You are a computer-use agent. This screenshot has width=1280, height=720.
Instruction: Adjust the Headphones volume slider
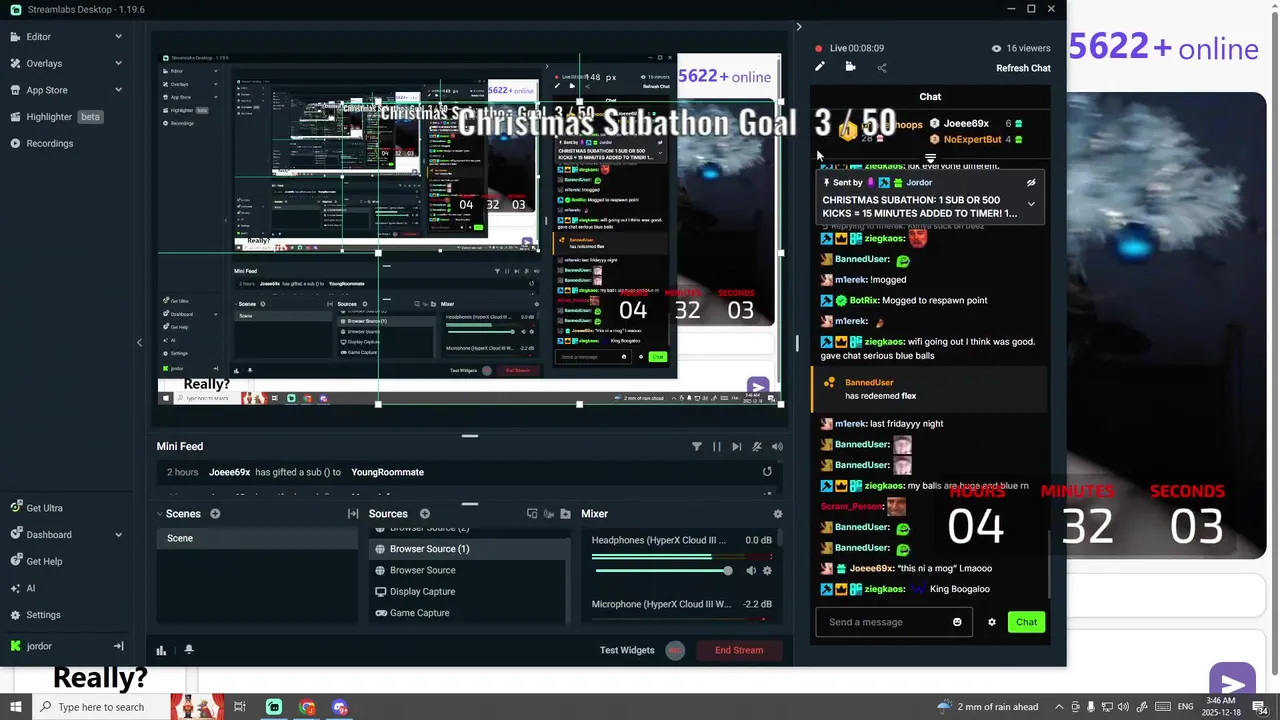[x=663, y=571]
